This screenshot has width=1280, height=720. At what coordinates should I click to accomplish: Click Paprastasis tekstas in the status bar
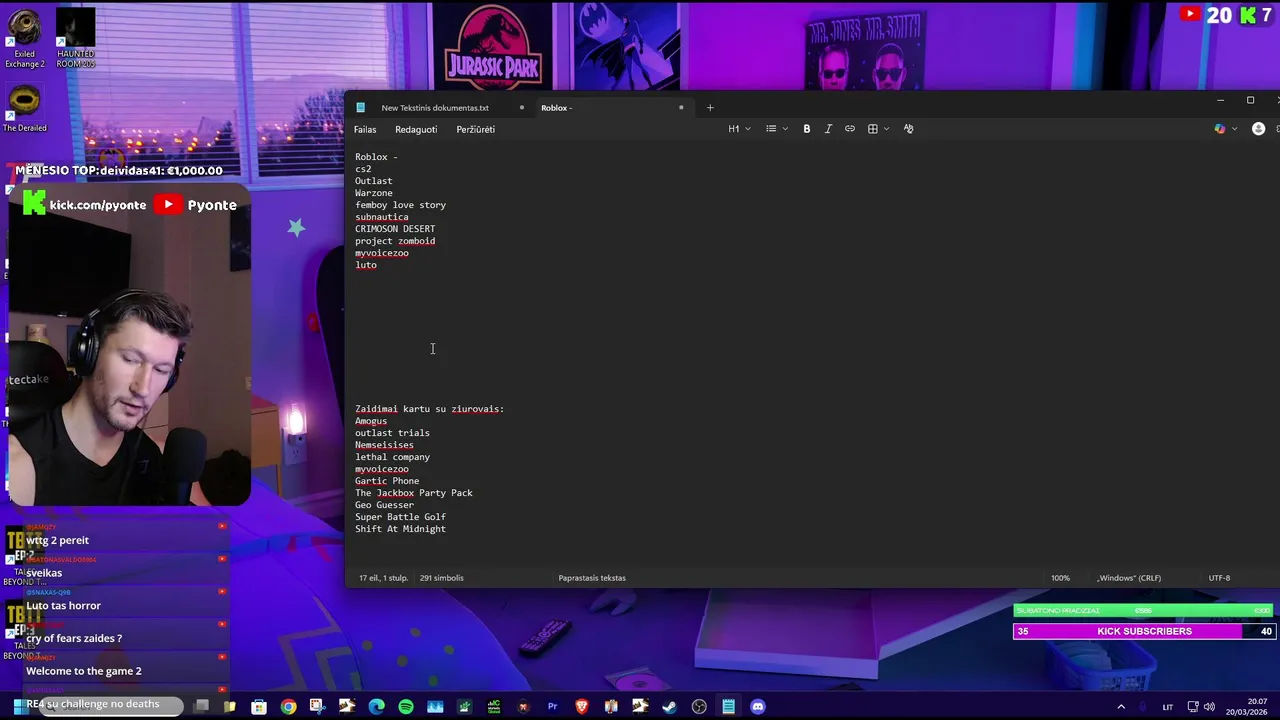592,578
